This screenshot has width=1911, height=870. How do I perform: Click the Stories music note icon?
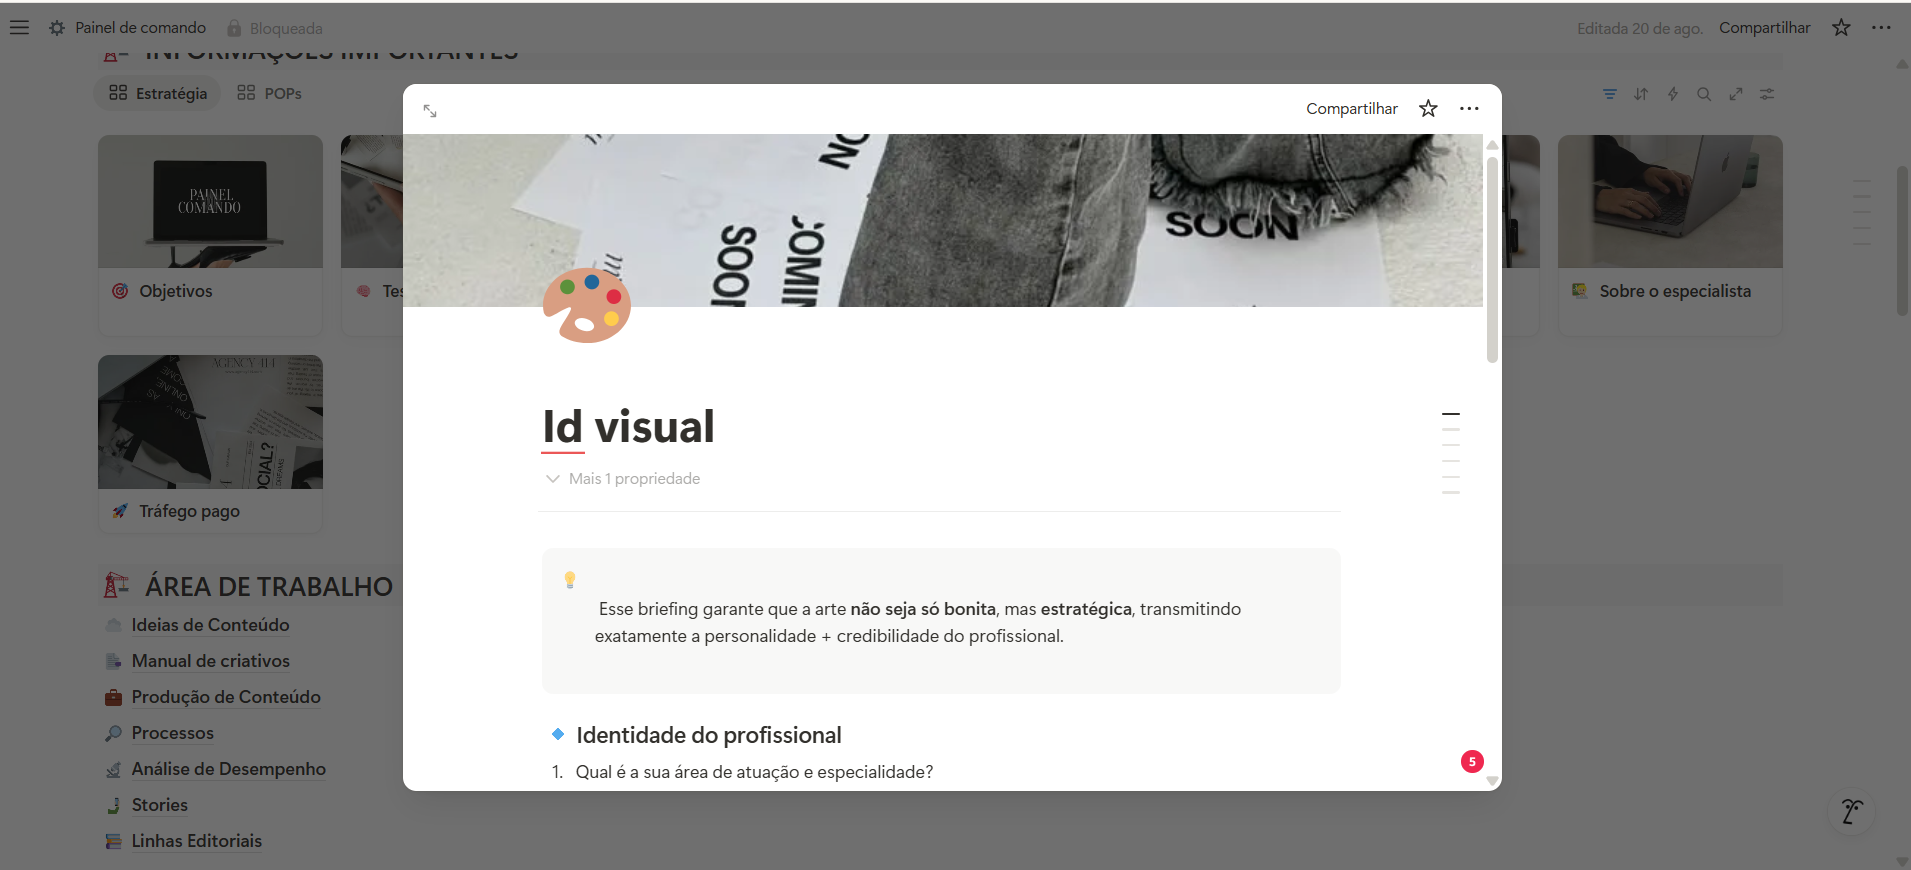tap(114, 805)
